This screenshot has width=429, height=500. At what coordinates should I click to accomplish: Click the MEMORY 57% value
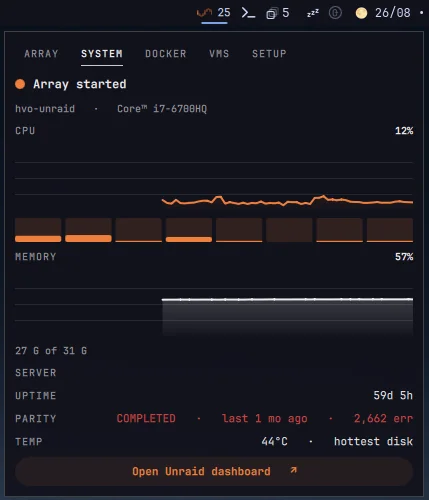tap(404, 257)
